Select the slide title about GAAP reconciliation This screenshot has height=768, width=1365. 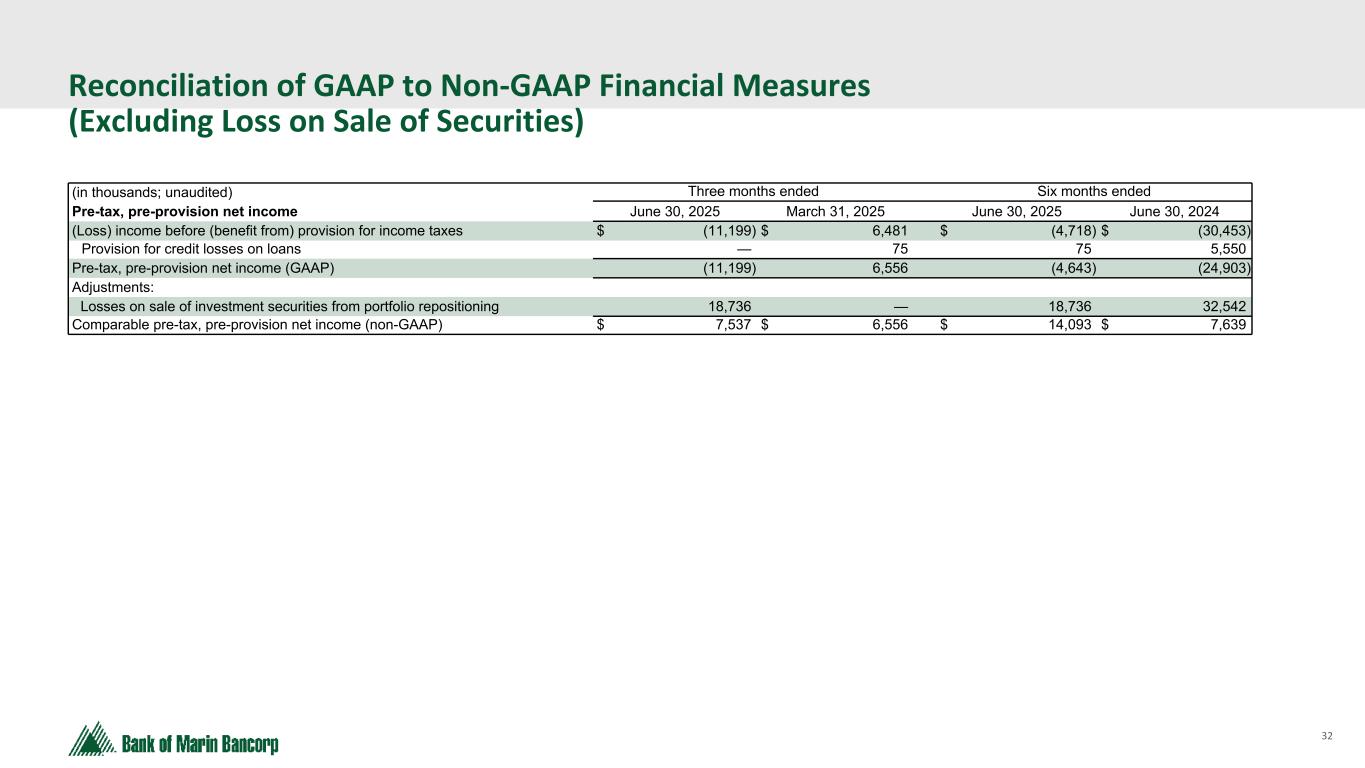tap(469, 87)
